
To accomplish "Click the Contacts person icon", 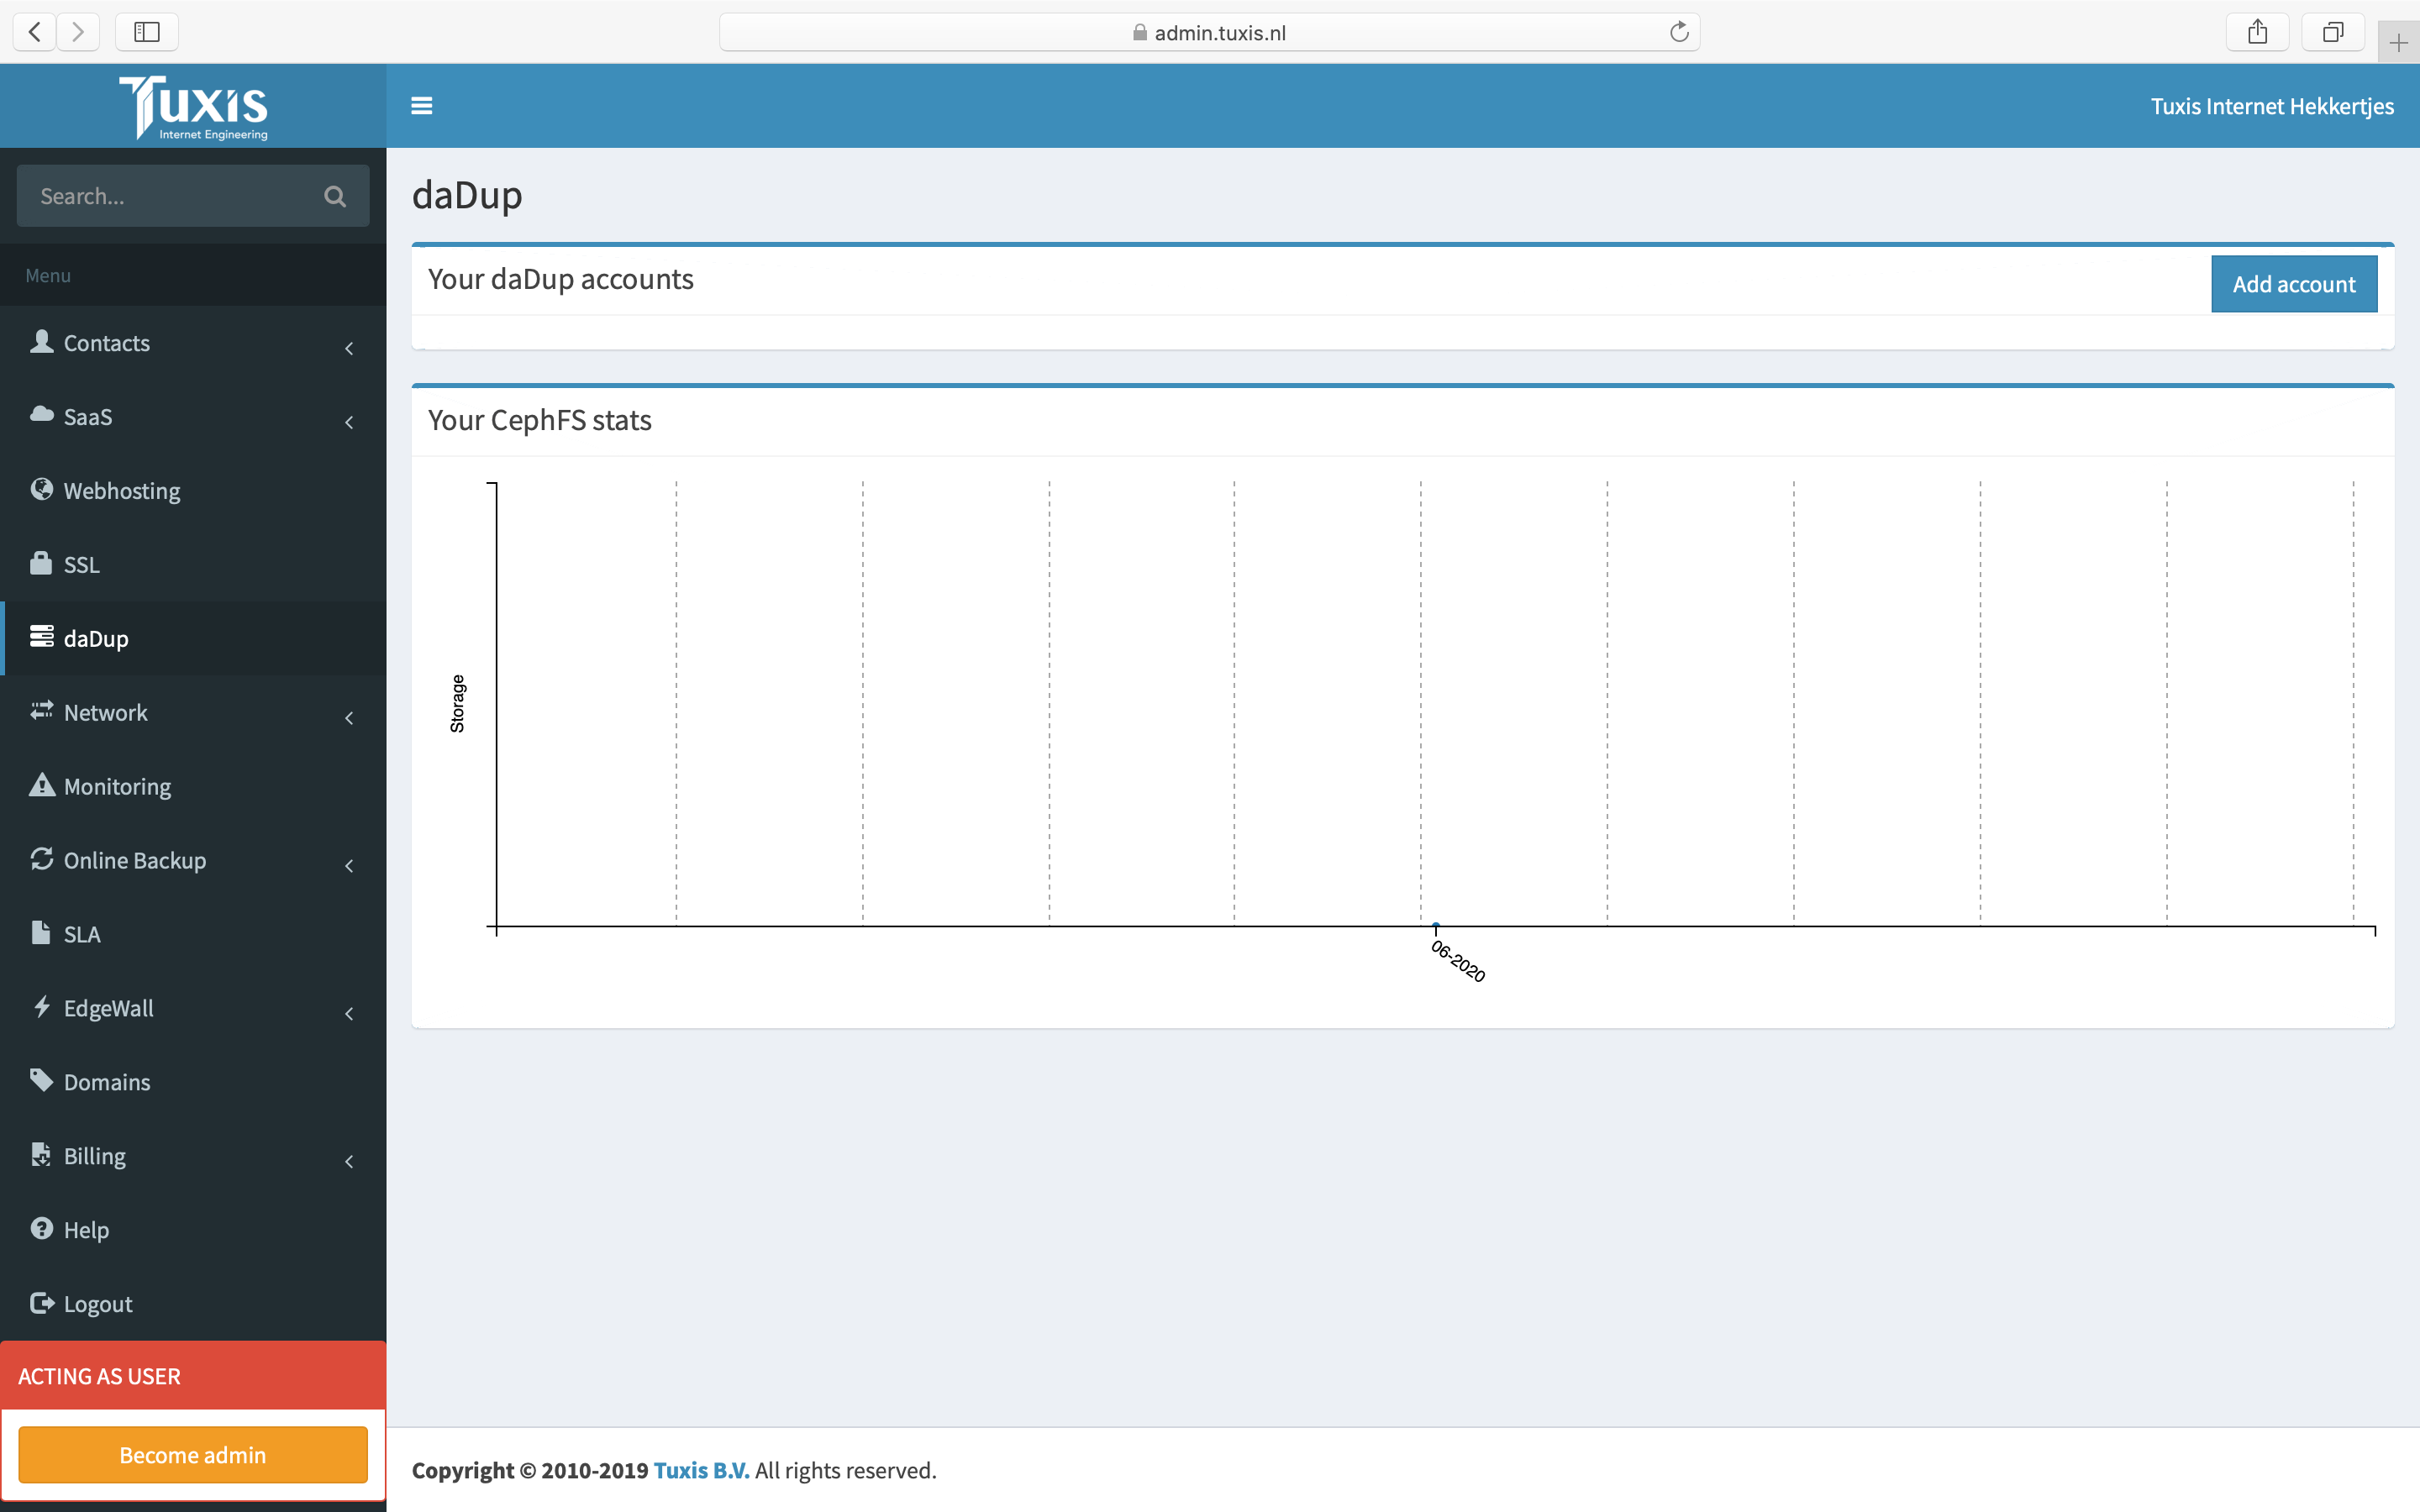I will (x=41, y=342).
